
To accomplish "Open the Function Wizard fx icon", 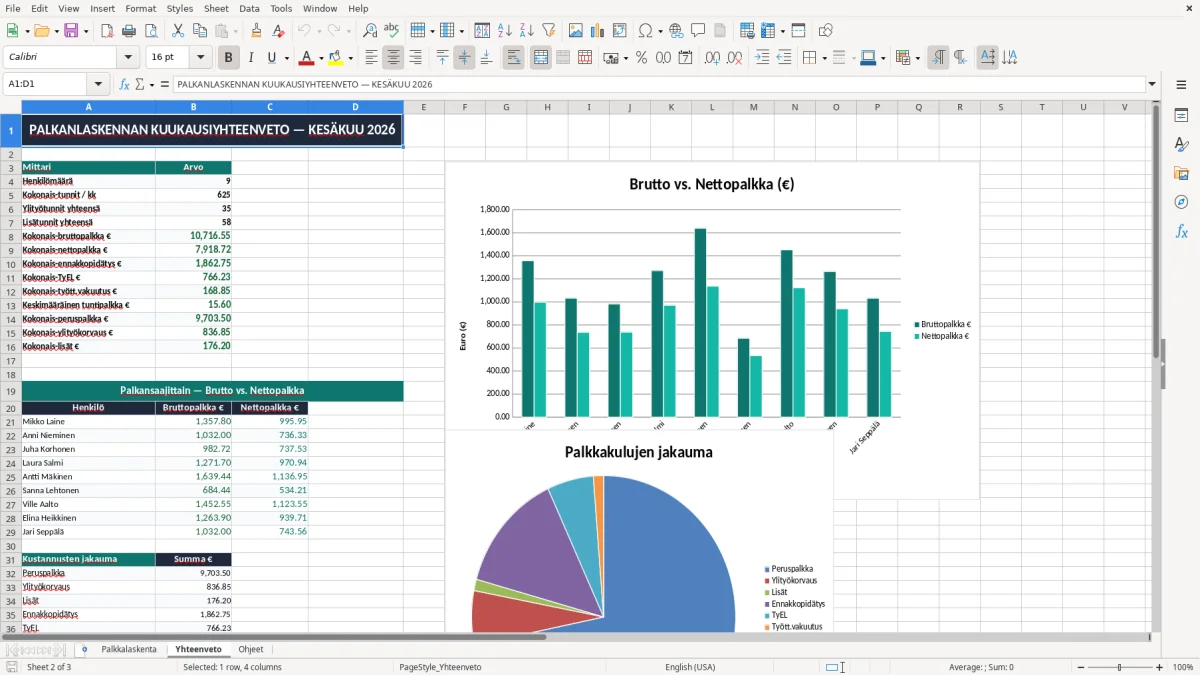I will click(x=124, y=84).
